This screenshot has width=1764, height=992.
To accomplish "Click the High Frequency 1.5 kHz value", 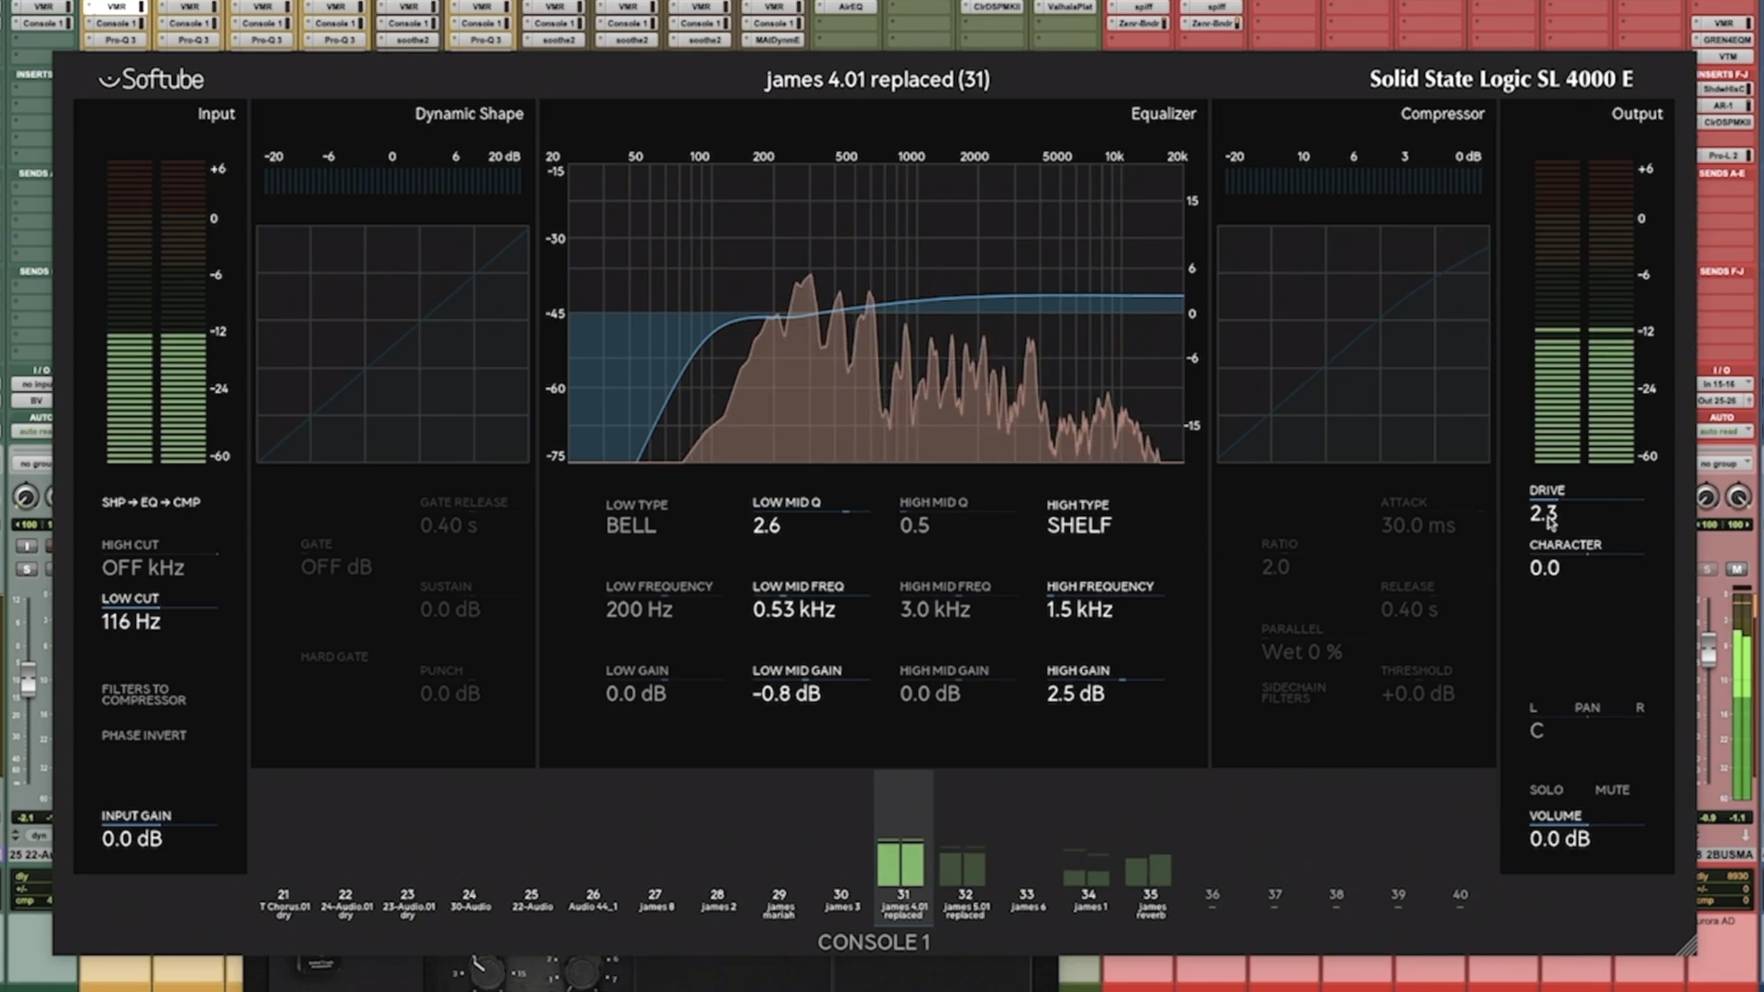I will [1079, 609].
